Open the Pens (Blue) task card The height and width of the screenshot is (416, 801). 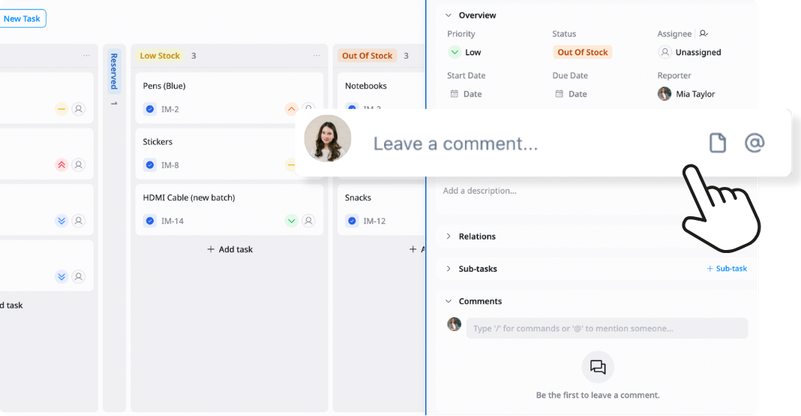[229, 98]
